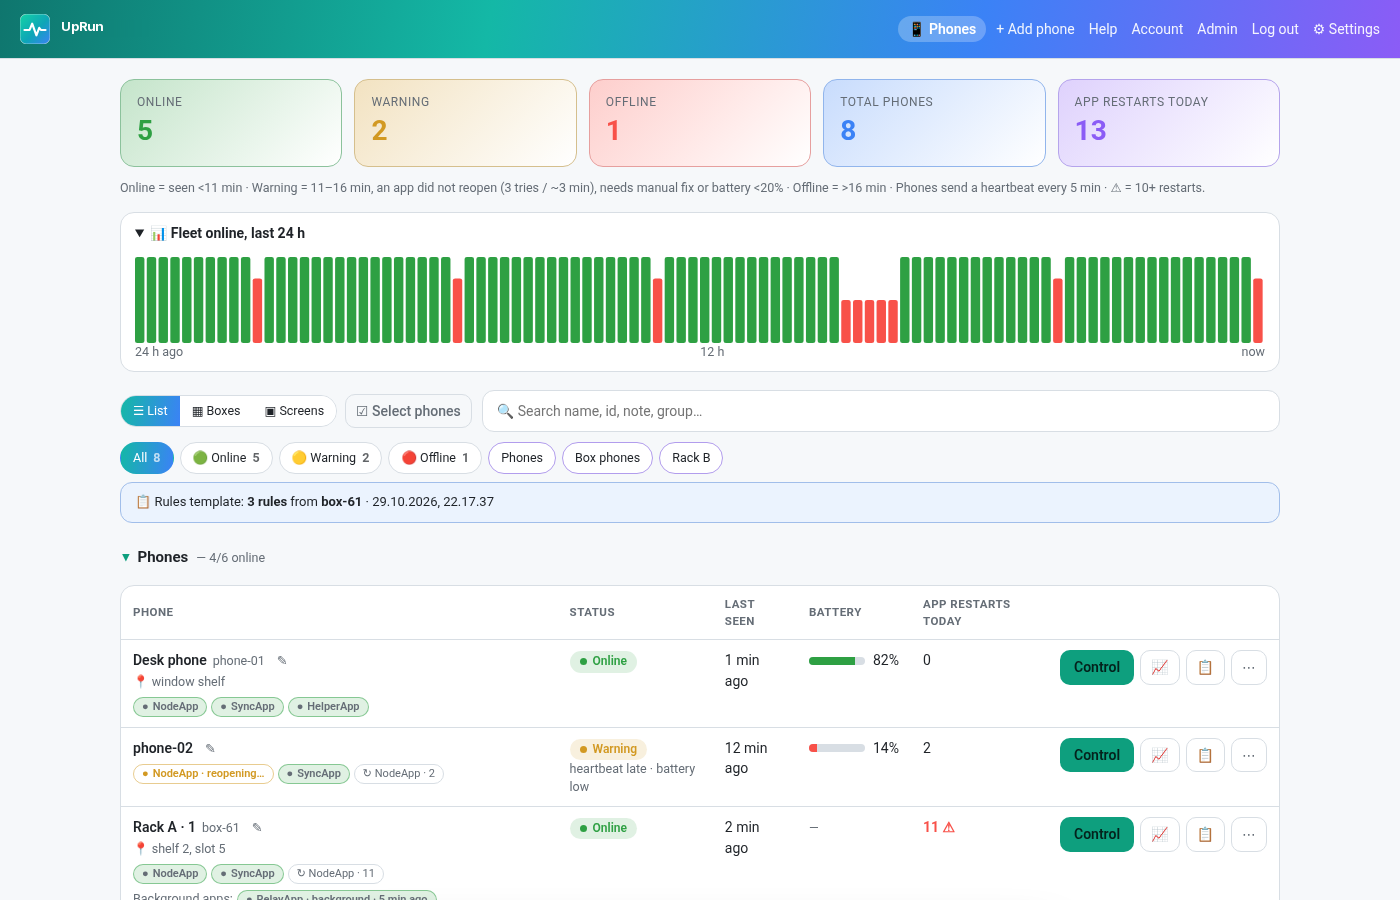Open more options menu for Desk phone

(x=1249, y=667)
